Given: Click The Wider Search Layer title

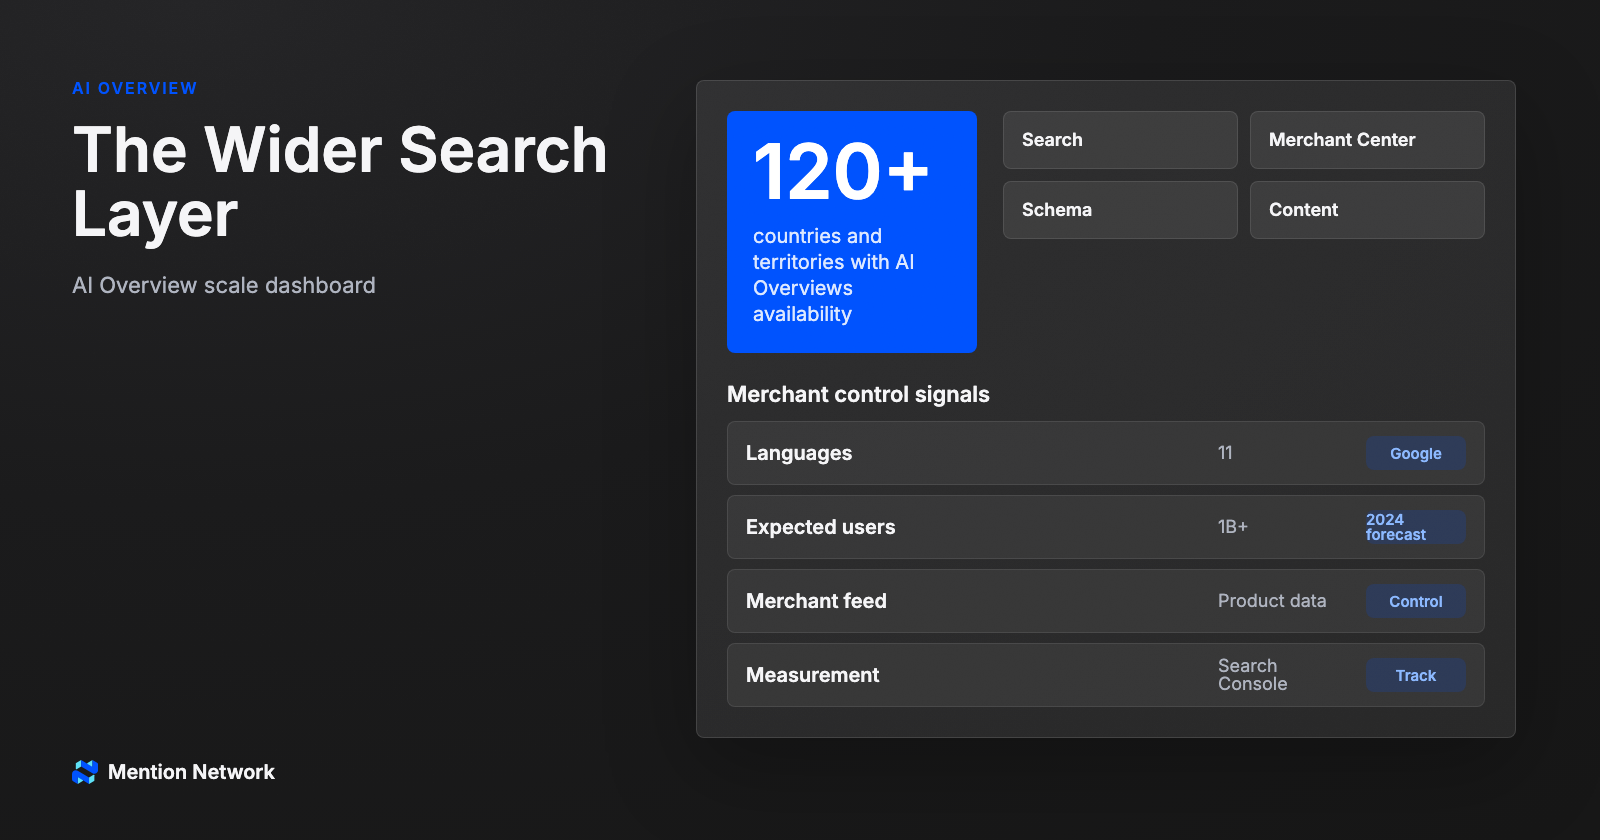Looking at the screenshot, I should pos(340,182).
